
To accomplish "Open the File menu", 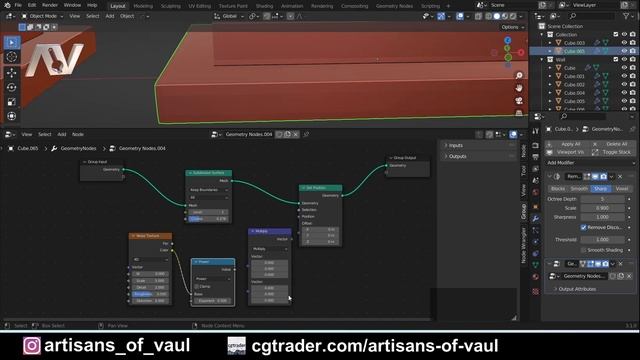I will [x=18, y=5].
